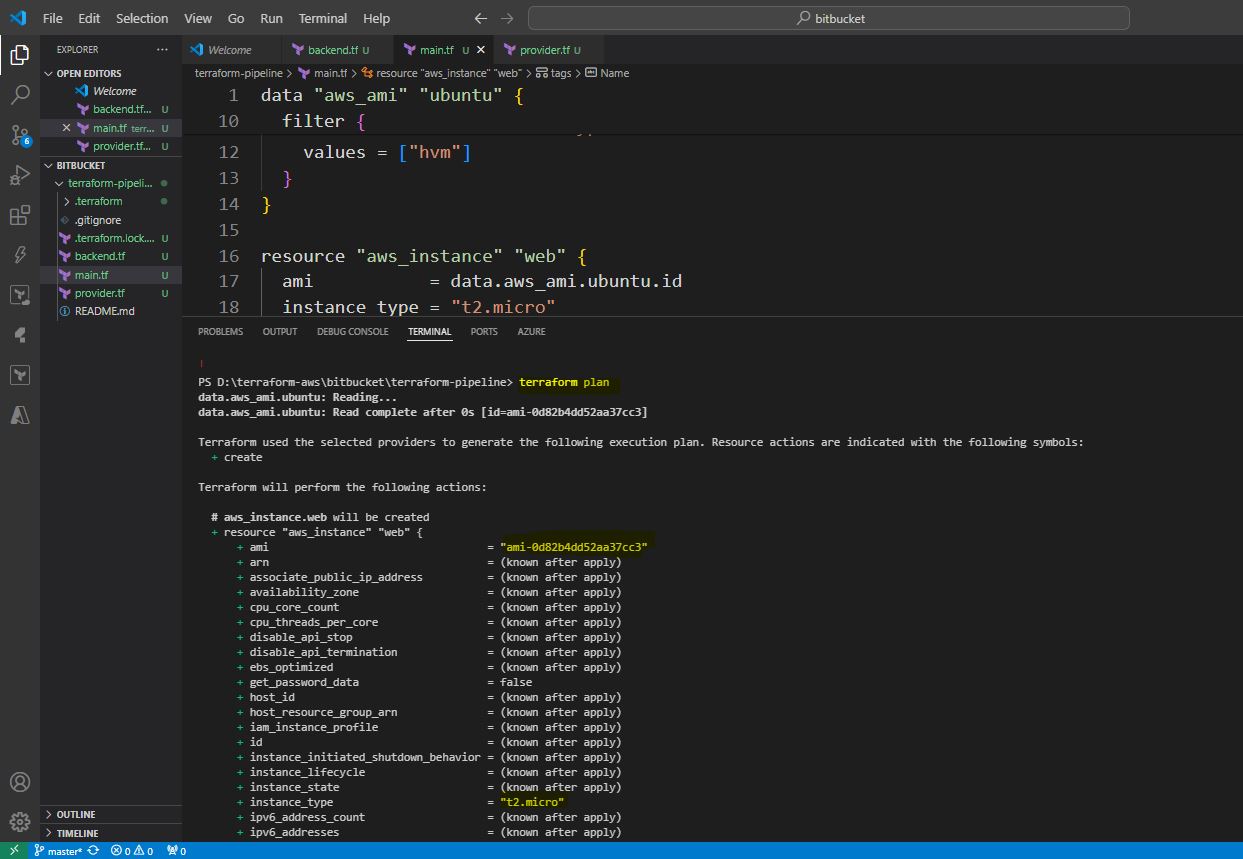Click the bitbucket command center search box
1243x859 pixels.
coord(828,18)
